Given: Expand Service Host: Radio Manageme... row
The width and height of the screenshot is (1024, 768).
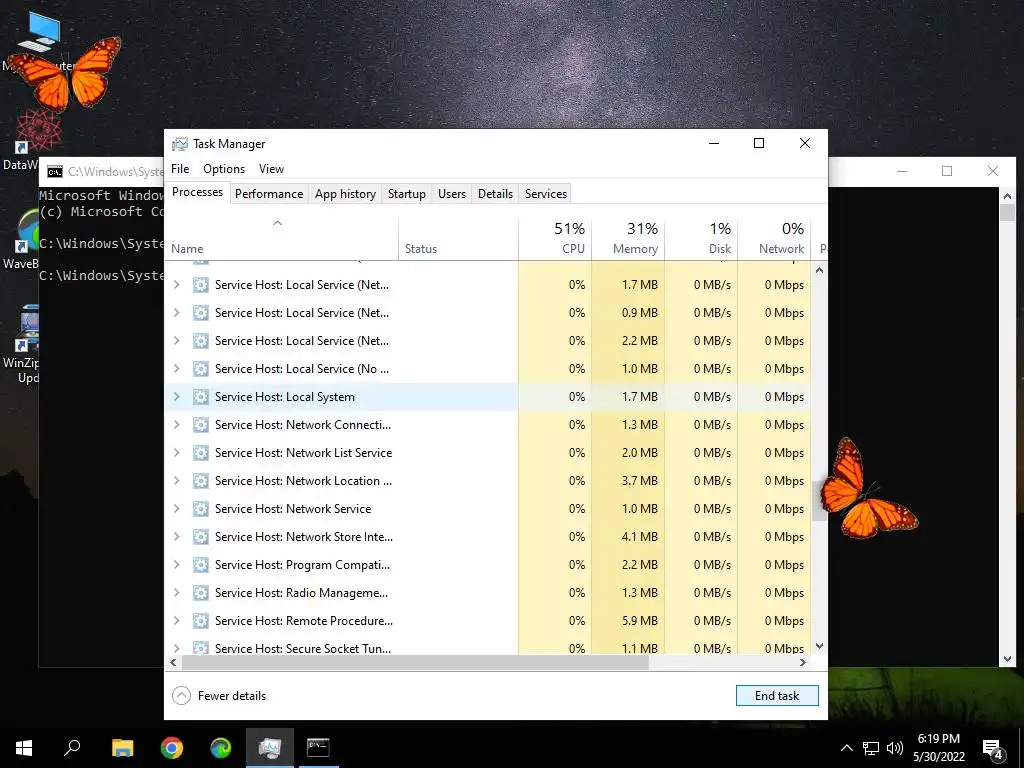Looking at the screenshot, I should [176, 593].
